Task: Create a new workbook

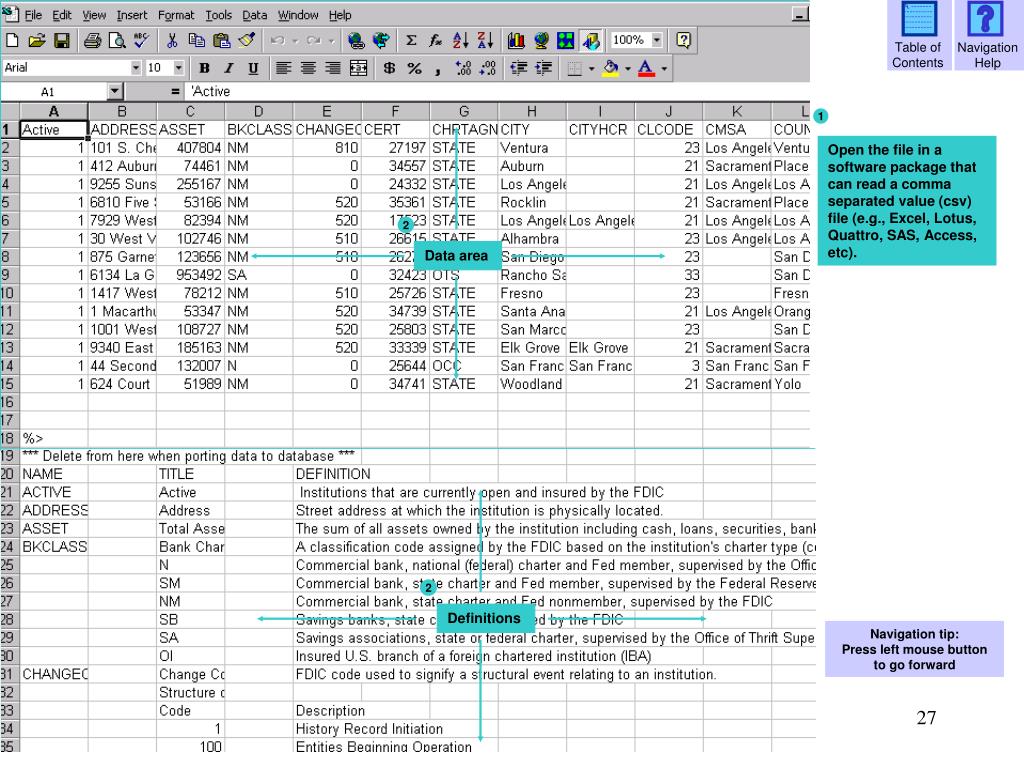Action: (12, 40)
